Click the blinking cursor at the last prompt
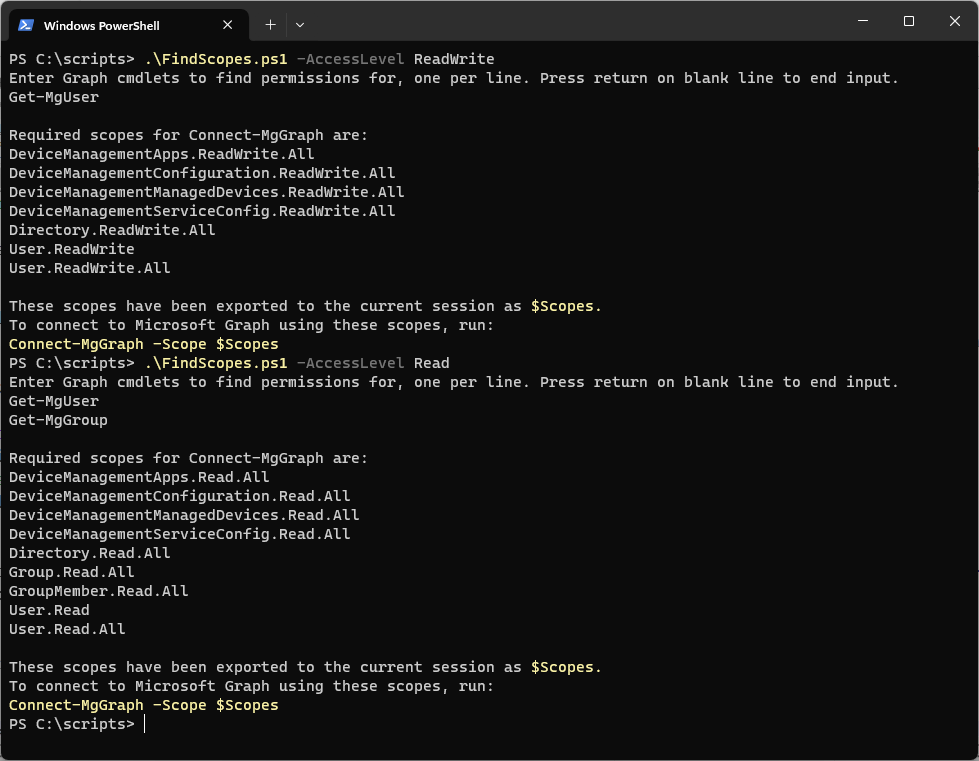Viewport: 979px width, 761px height. pos(145,724)
